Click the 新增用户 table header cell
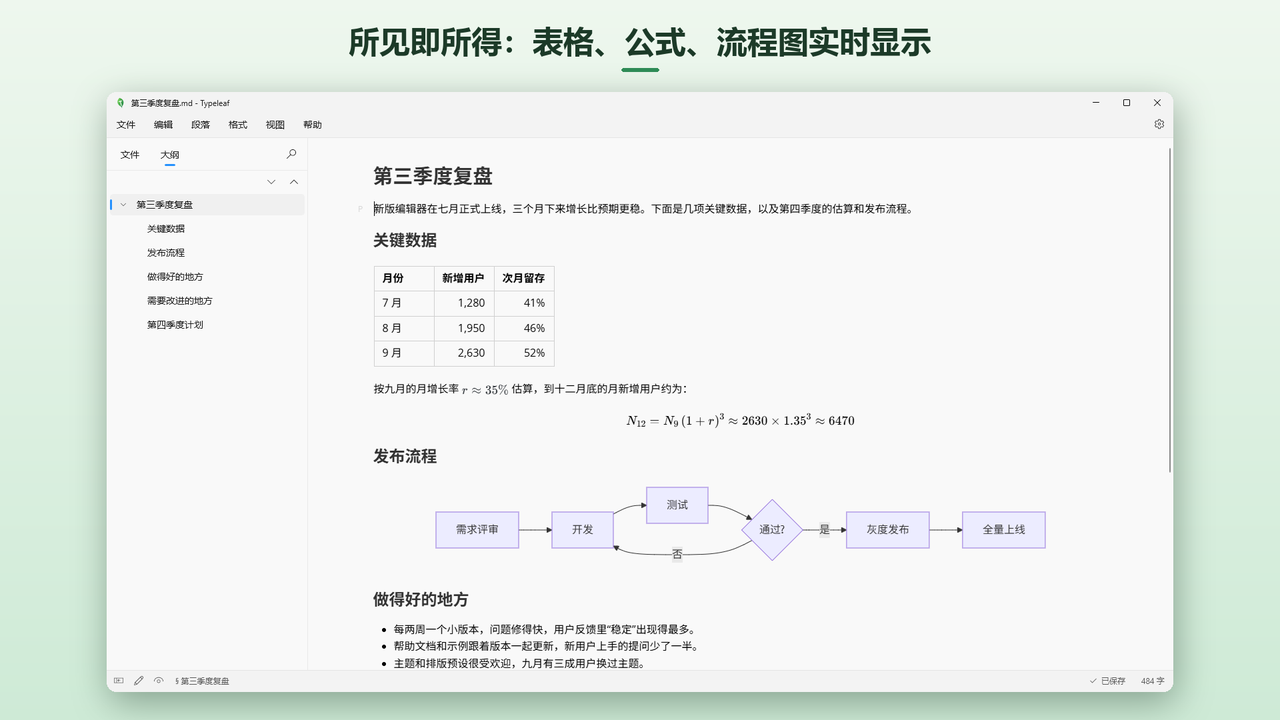This screenshot has height=720, width=1280. pos(464,278)
